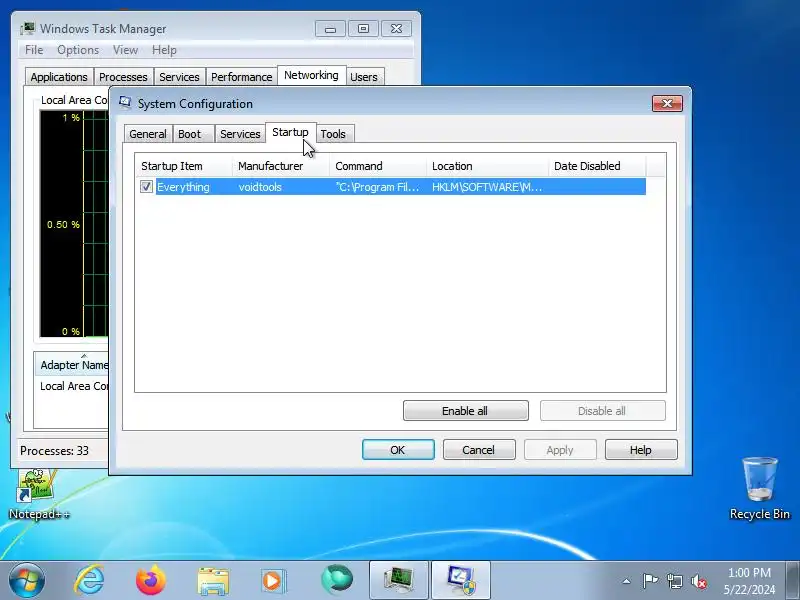Click the muted volume tray icon
The image size is (800, 600).
(698, 581)
